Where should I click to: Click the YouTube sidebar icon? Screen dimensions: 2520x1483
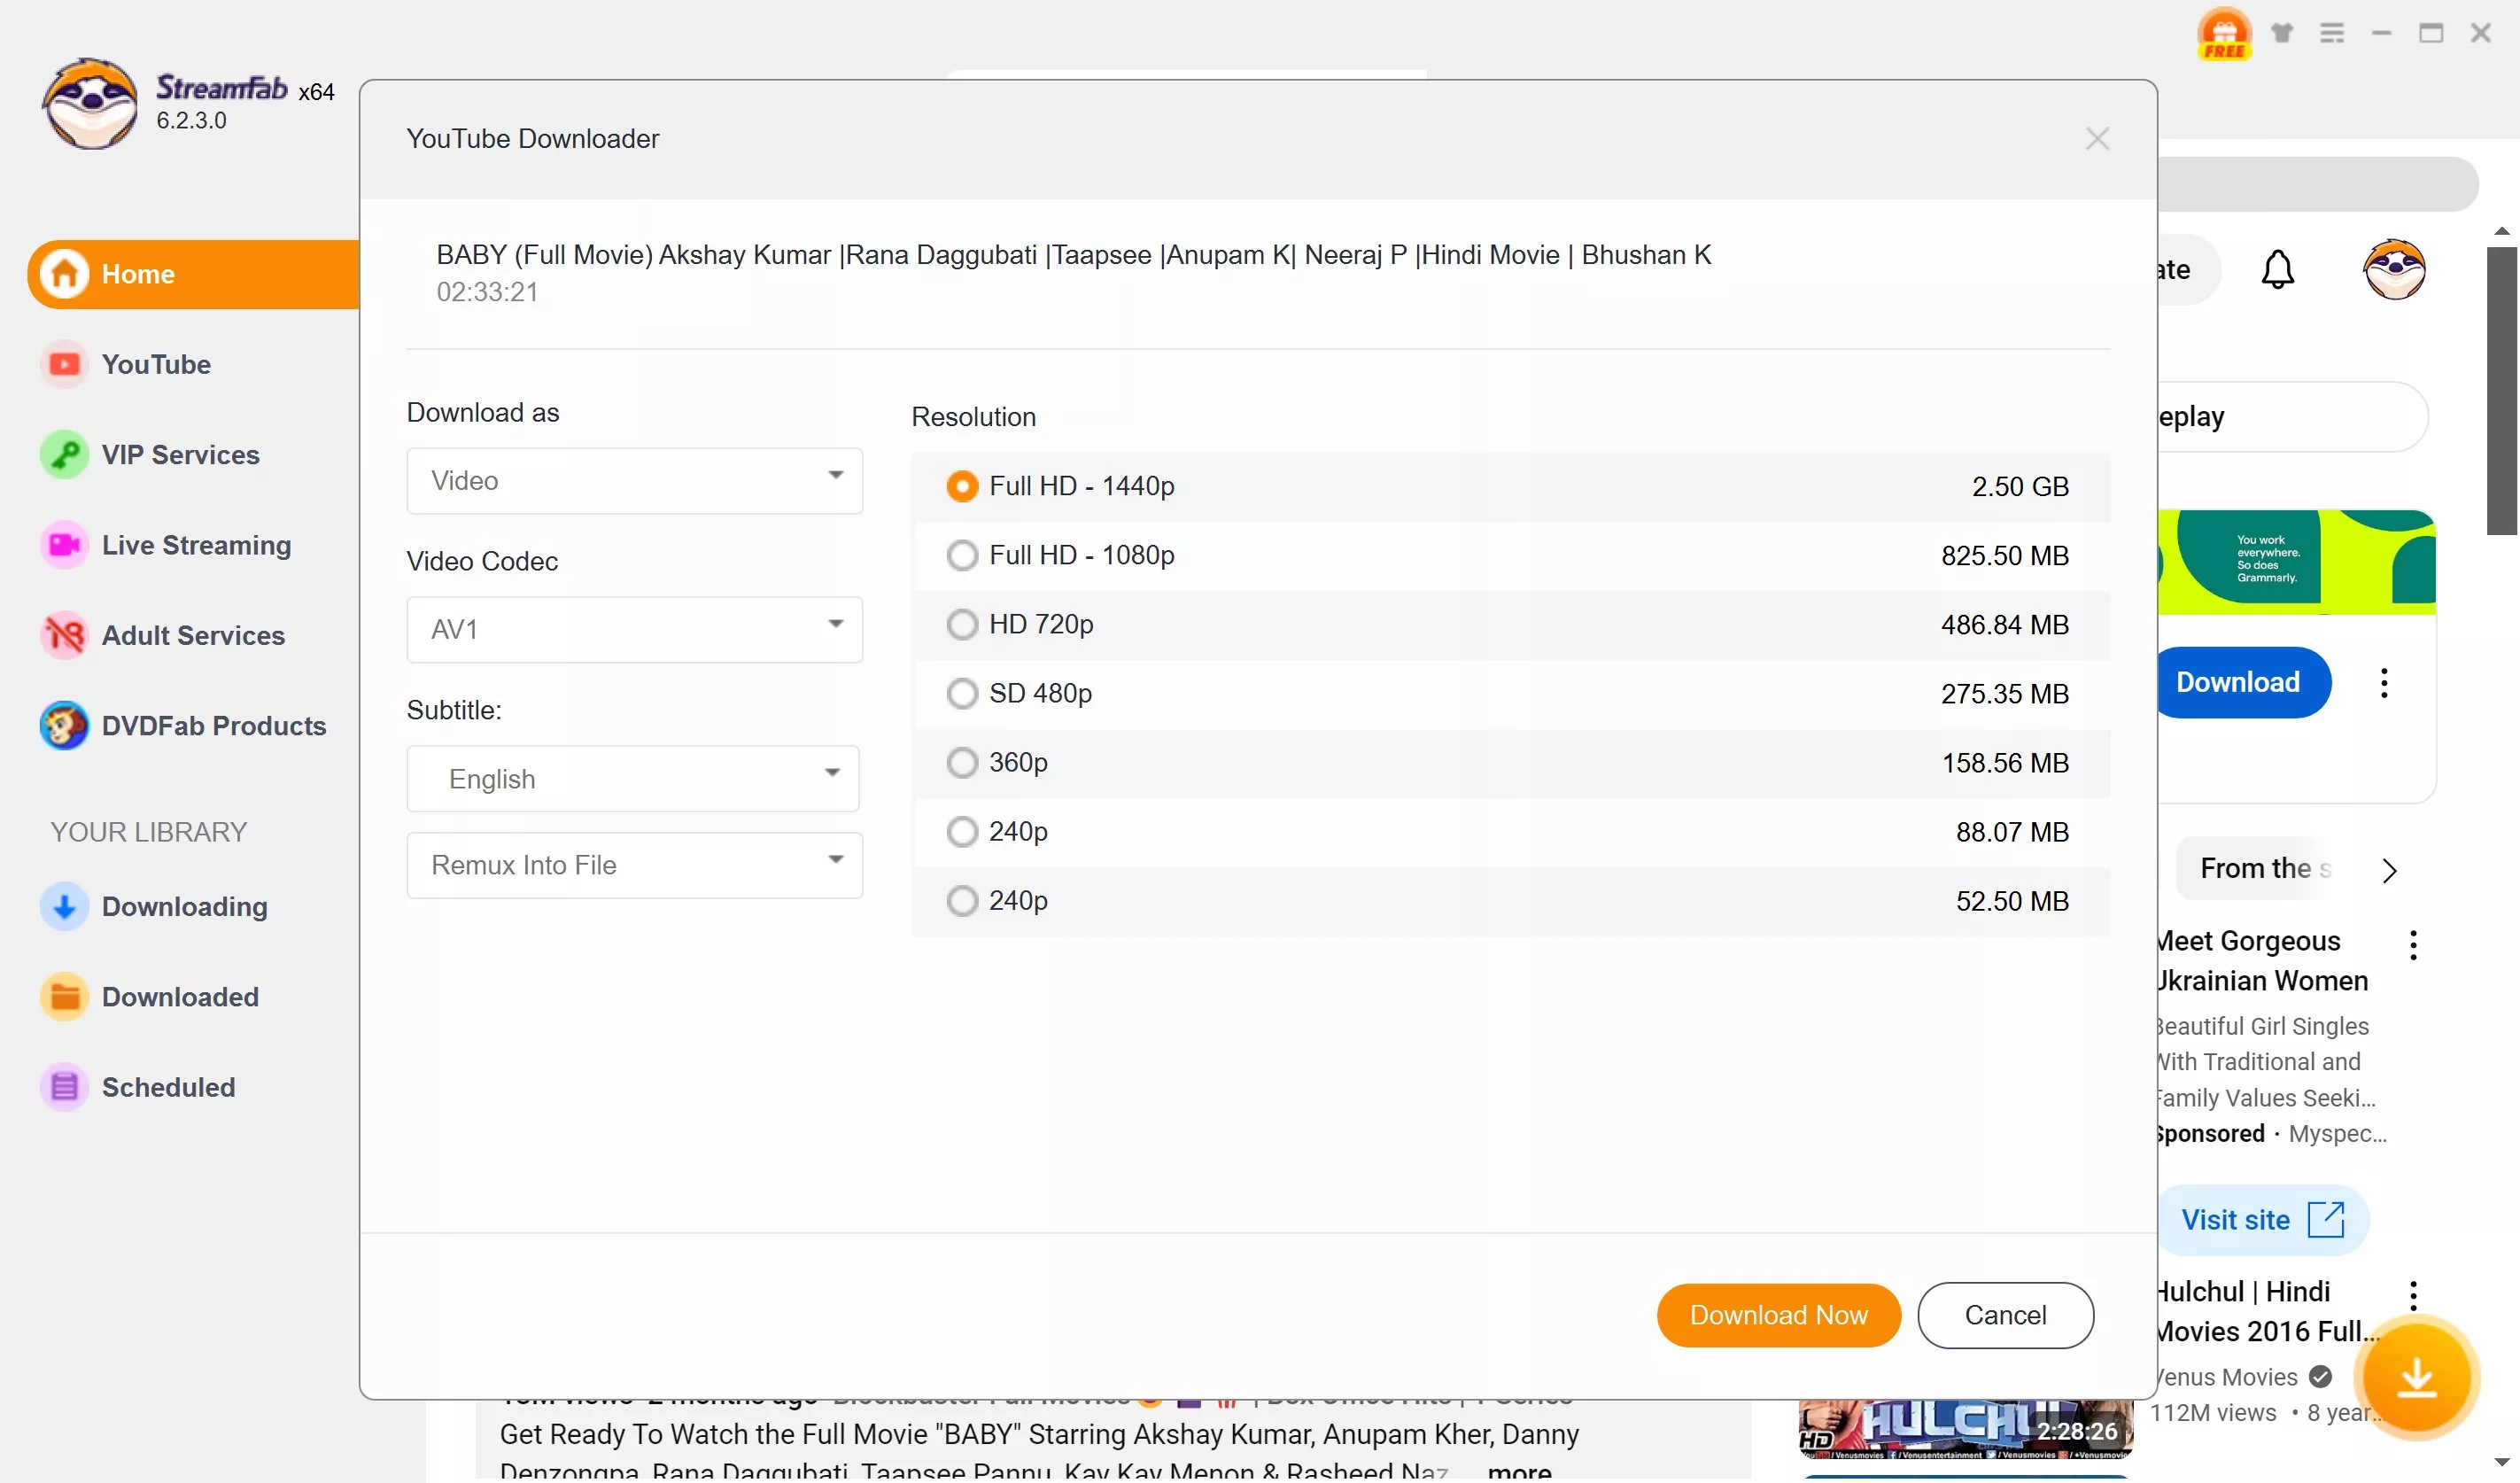[65, 364]
